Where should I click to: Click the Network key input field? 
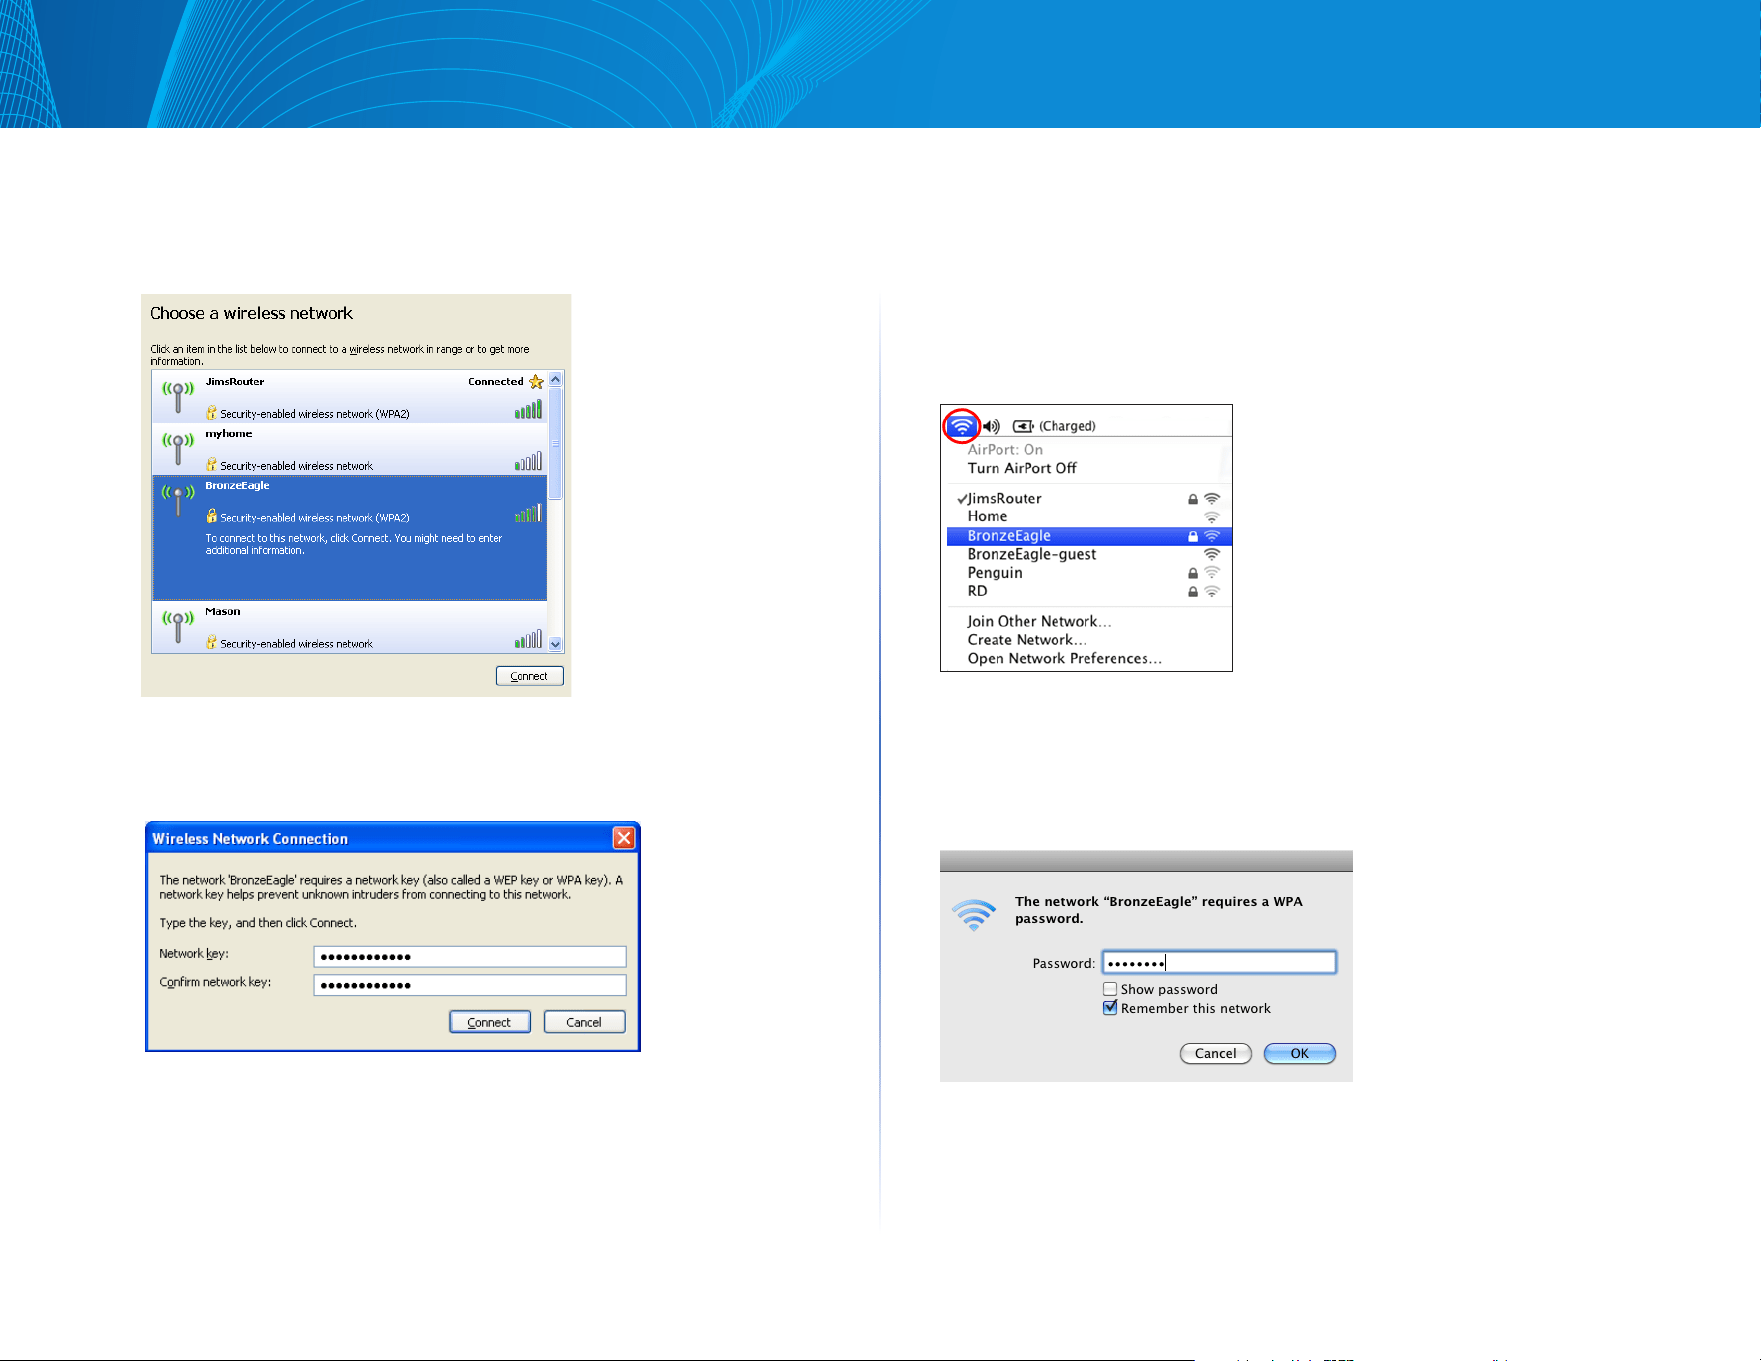(x=470, y=956)
